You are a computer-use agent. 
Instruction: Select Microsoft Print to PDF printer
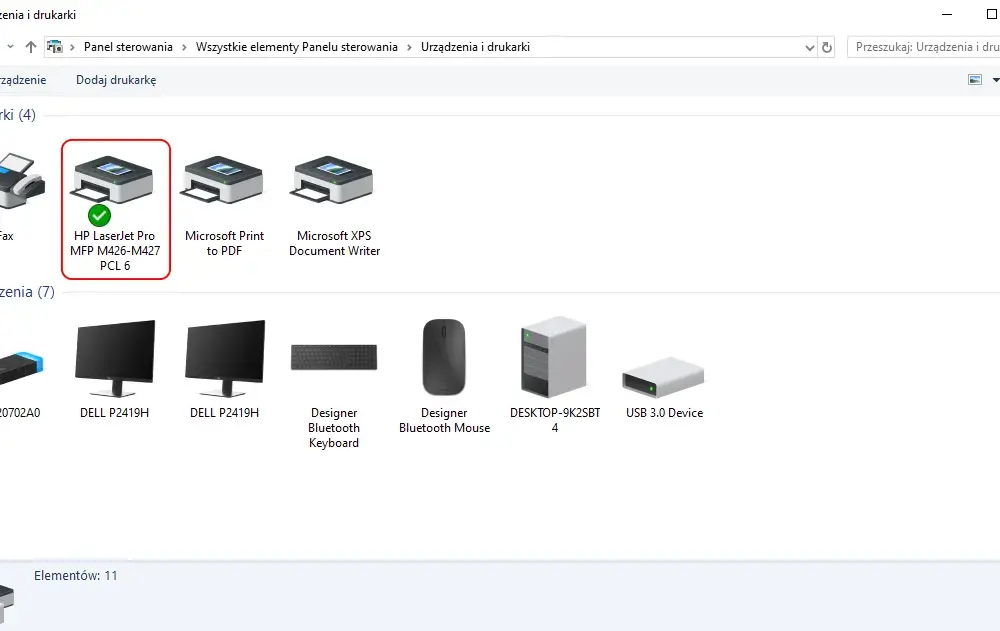[x=224, y=205]
